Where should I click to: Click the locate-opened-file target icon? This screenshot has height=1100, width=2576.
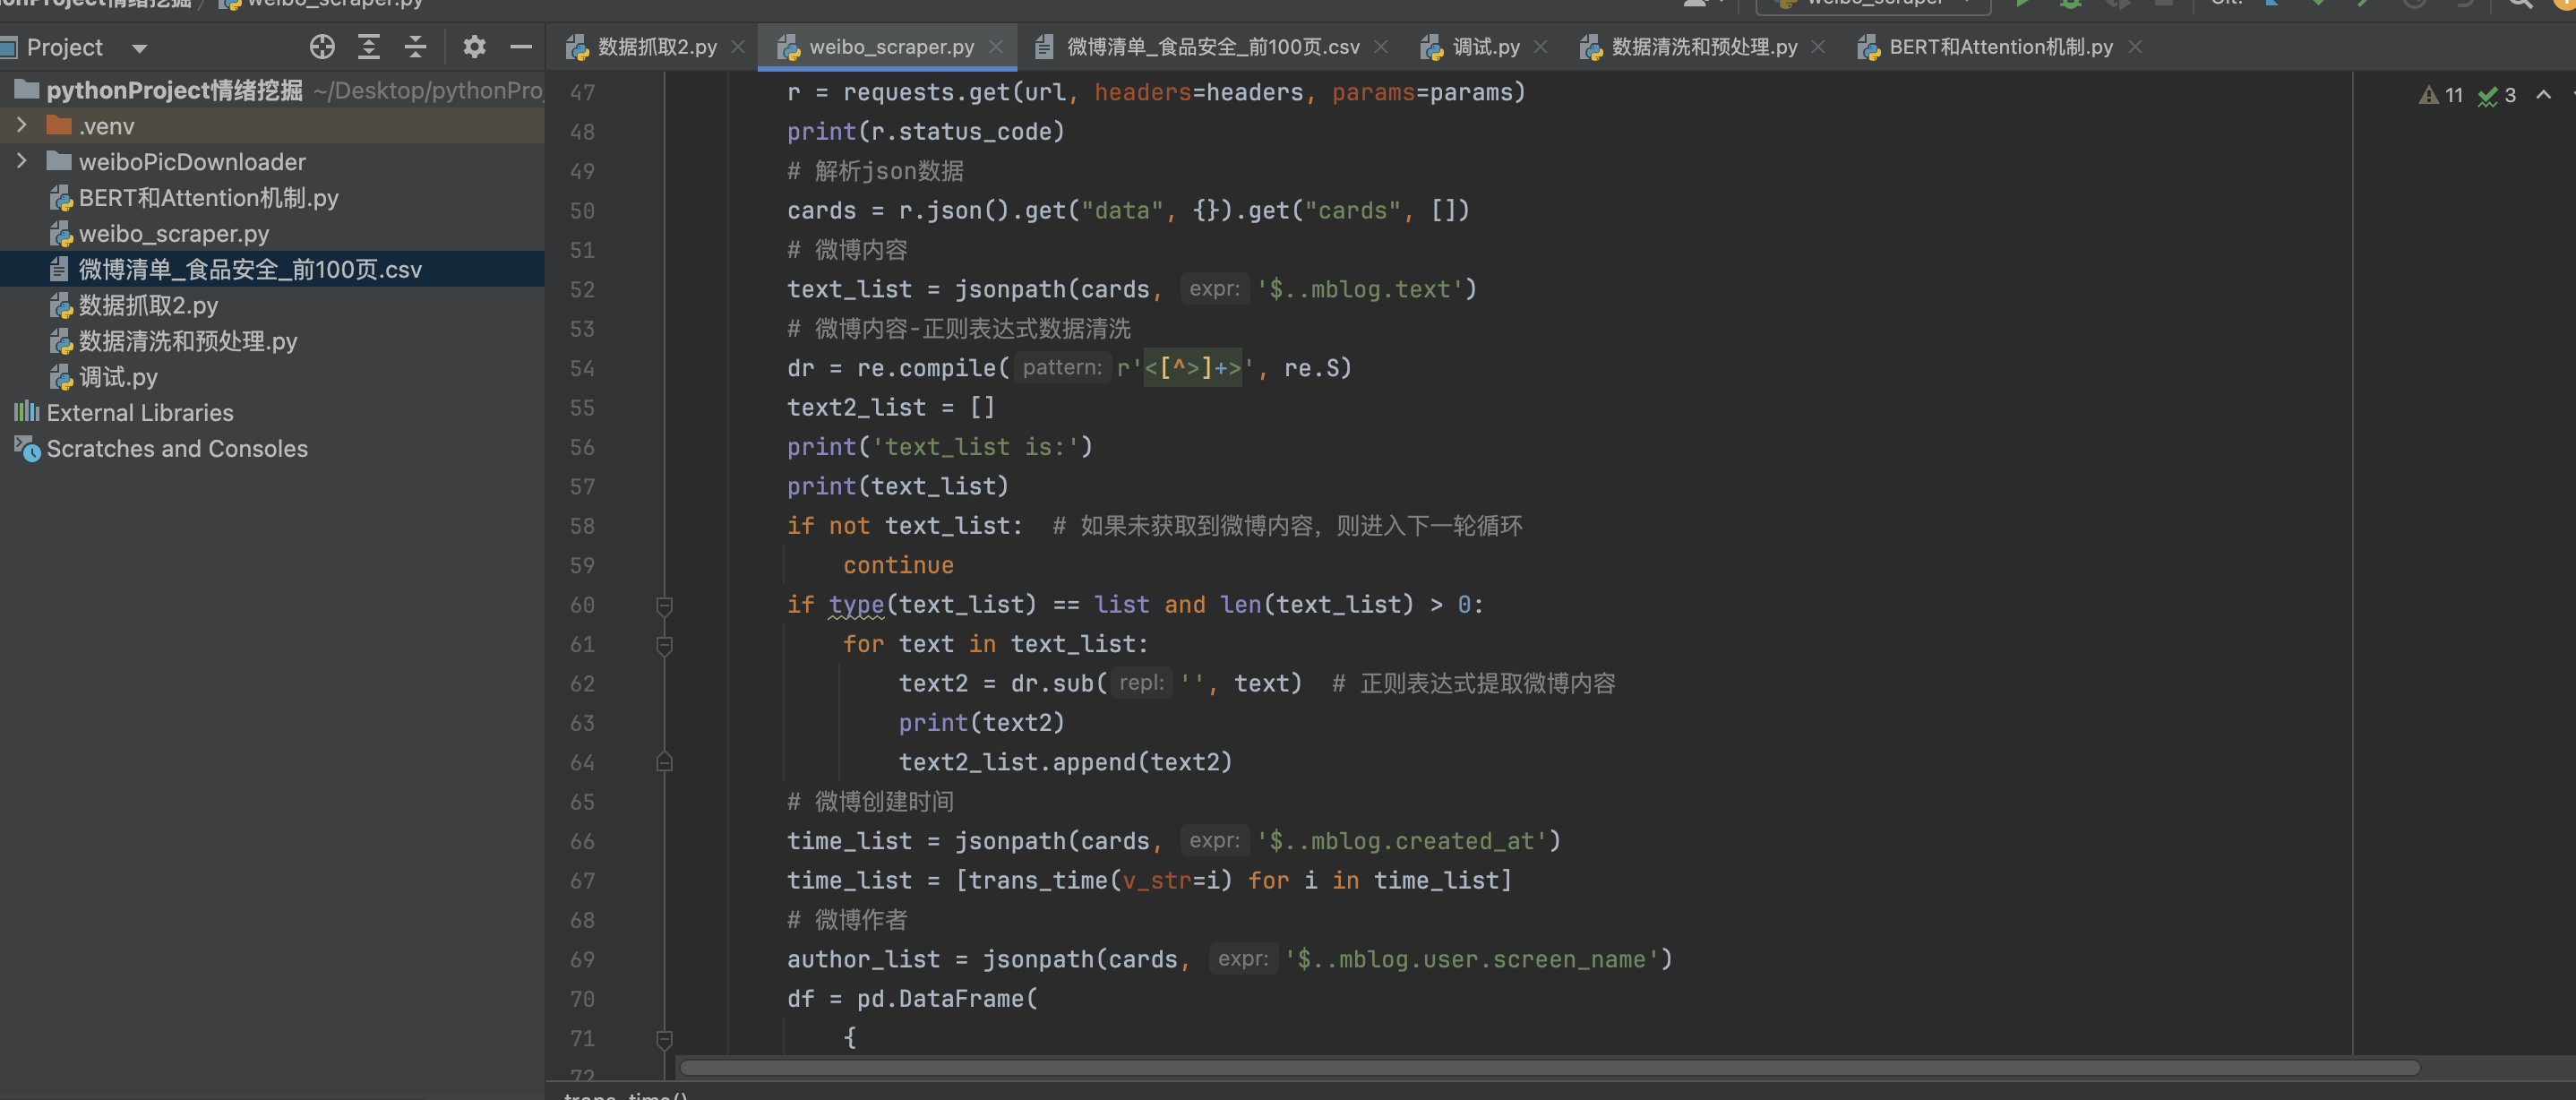(322, 47)
